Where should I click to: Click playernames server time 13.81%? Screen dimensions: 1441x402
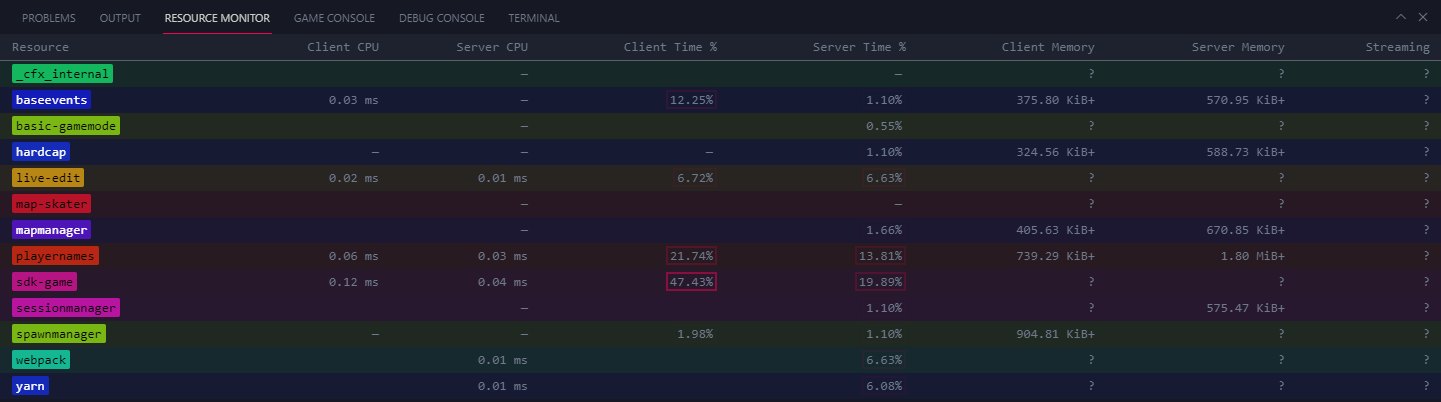pyautogui.click(x=881, y=256)
